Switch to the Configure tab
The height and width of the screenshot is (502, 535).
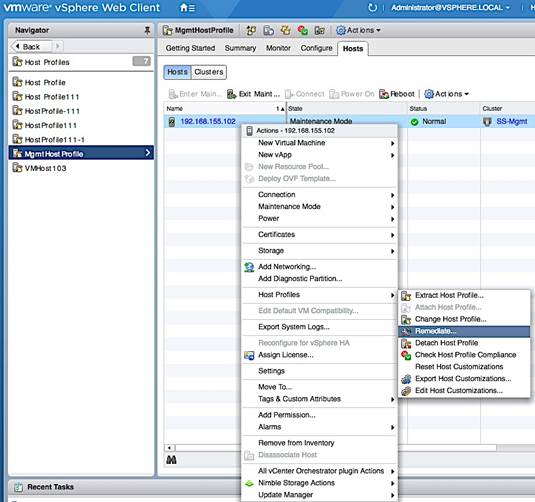click(316, 48)
